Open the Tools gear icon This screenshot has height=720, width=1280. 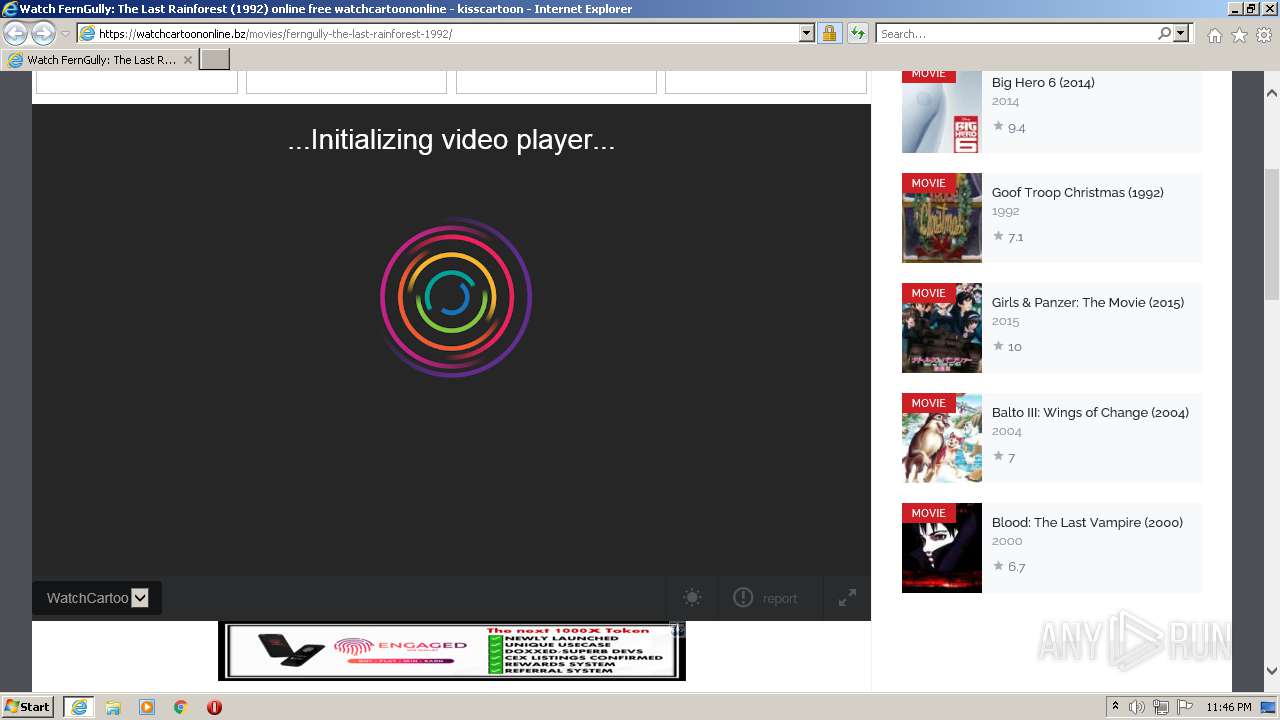1263,35
